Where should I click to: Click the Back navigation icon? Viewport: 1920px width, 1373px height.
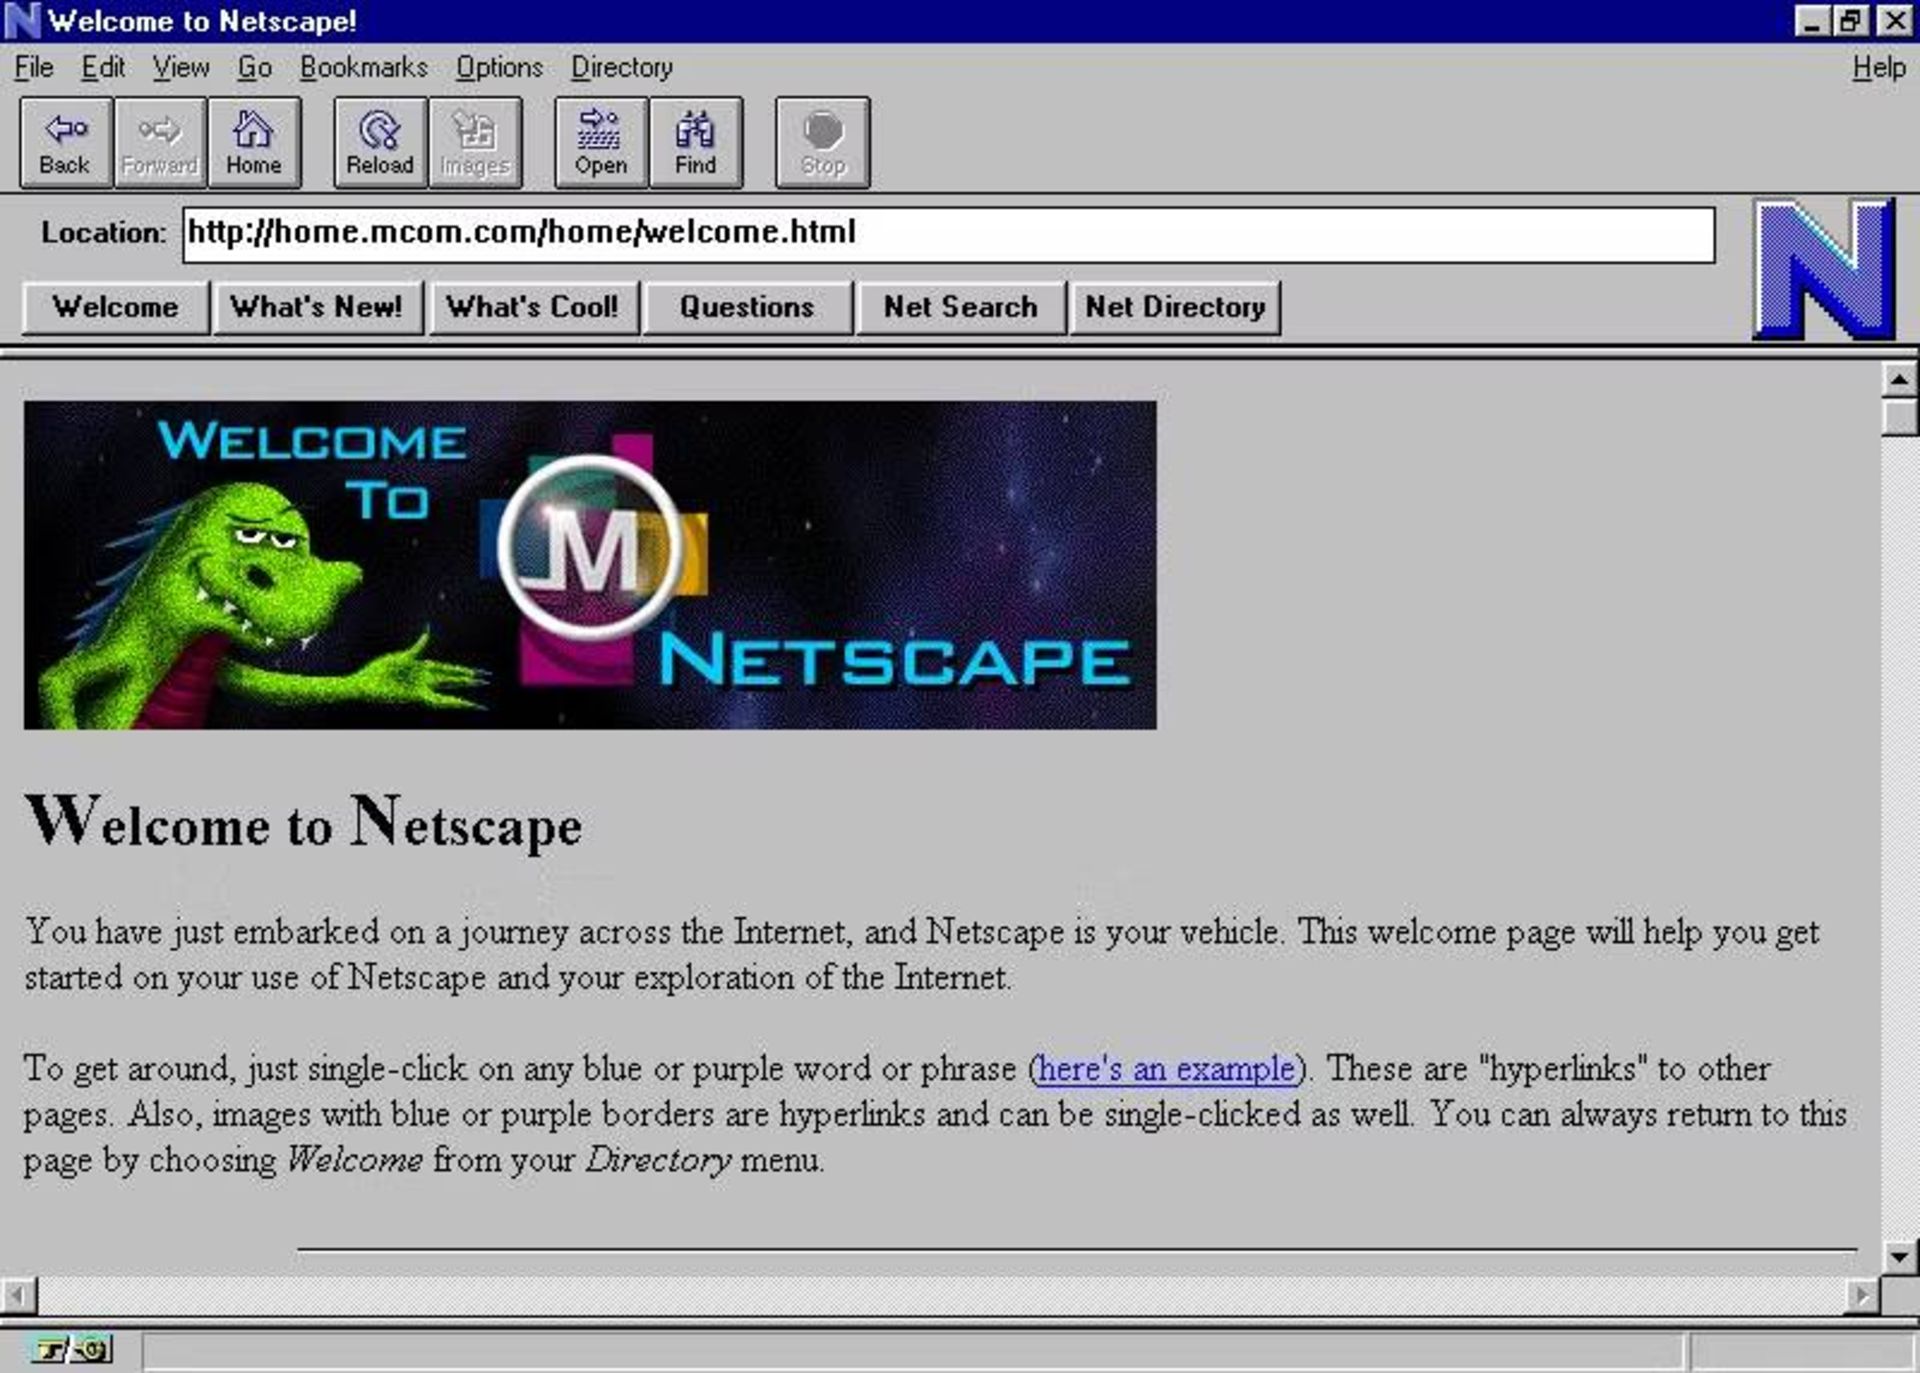(x=64, y=141)
